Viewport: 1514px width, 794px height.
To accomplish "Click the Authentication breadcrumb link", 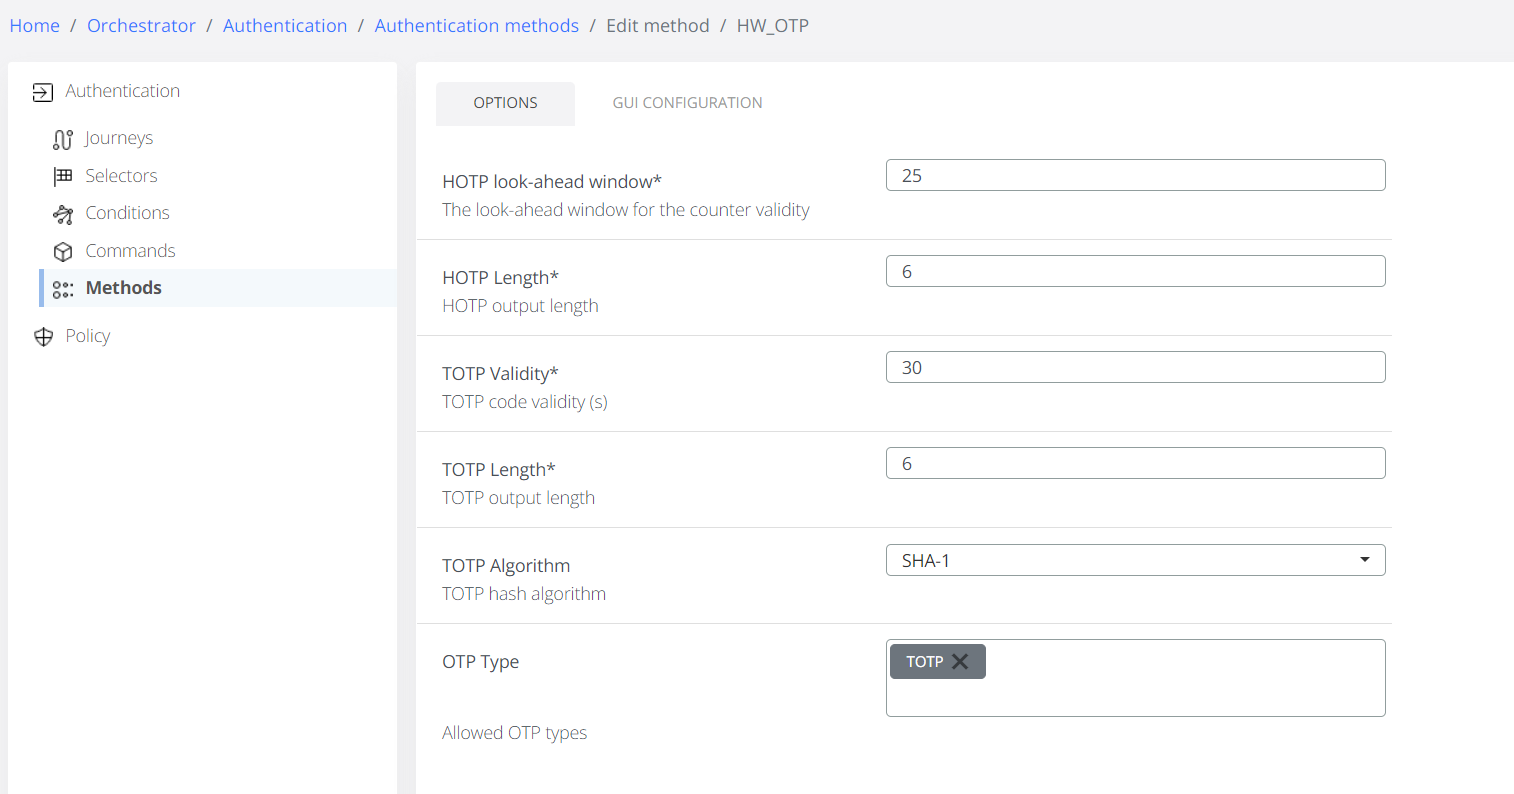I will (285, 25).
